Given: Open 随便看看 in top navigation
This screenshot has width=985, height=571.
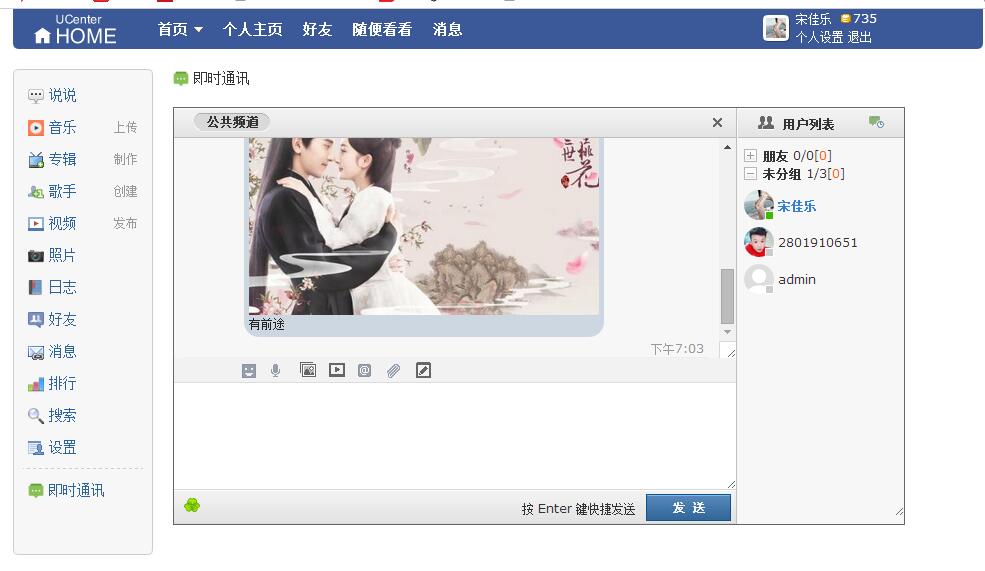Looking at the screenshot, I should [382, 30].
